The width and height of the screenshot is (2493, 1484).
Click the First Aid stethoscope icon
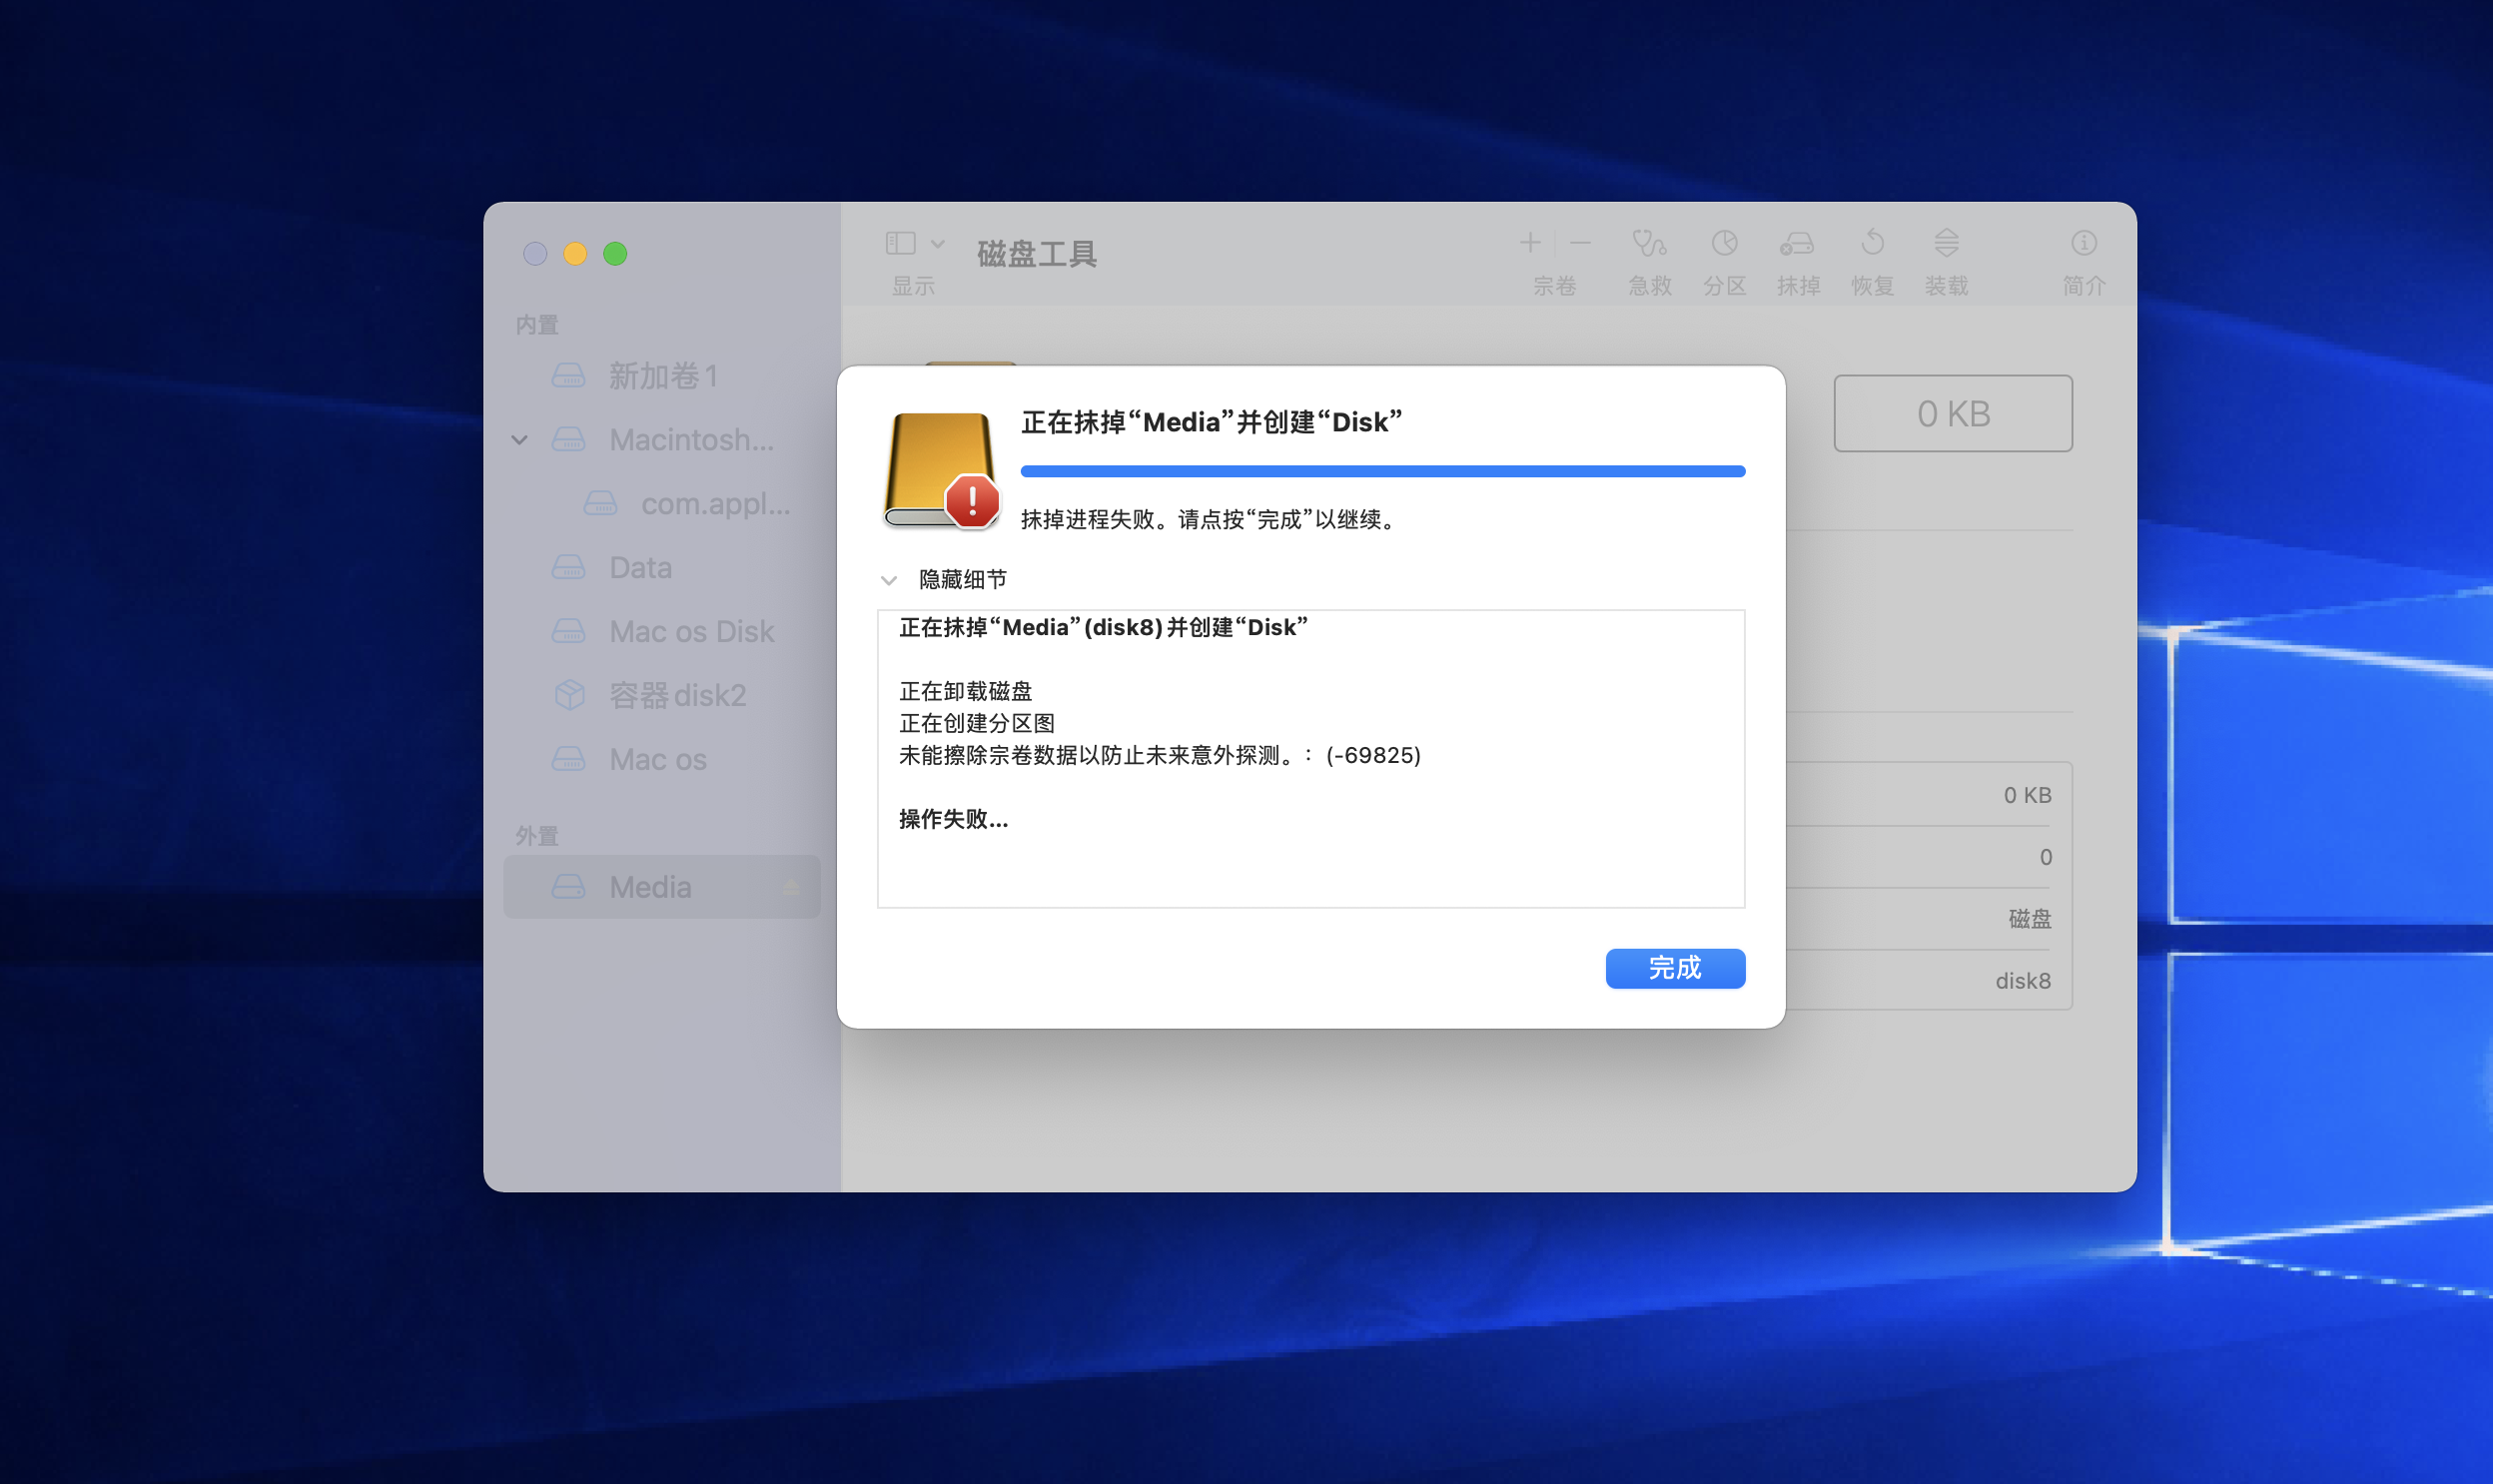pos(1649,243)
